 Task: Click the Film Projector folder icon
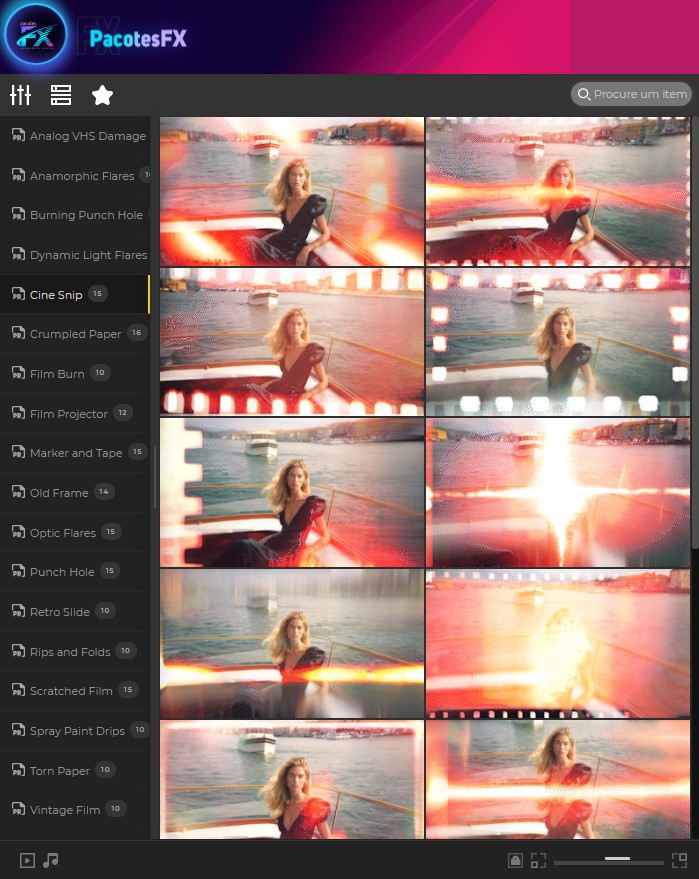(18, 413)
